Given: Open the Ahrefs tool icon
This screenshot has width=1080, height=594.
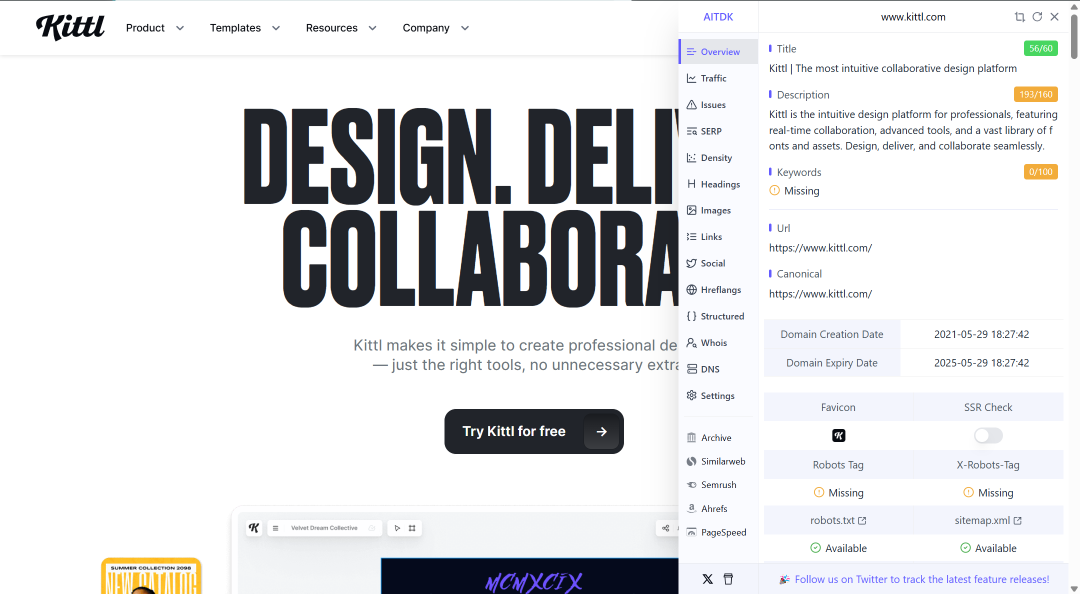Looking at the screenshot, I should [x=692, y=509].
